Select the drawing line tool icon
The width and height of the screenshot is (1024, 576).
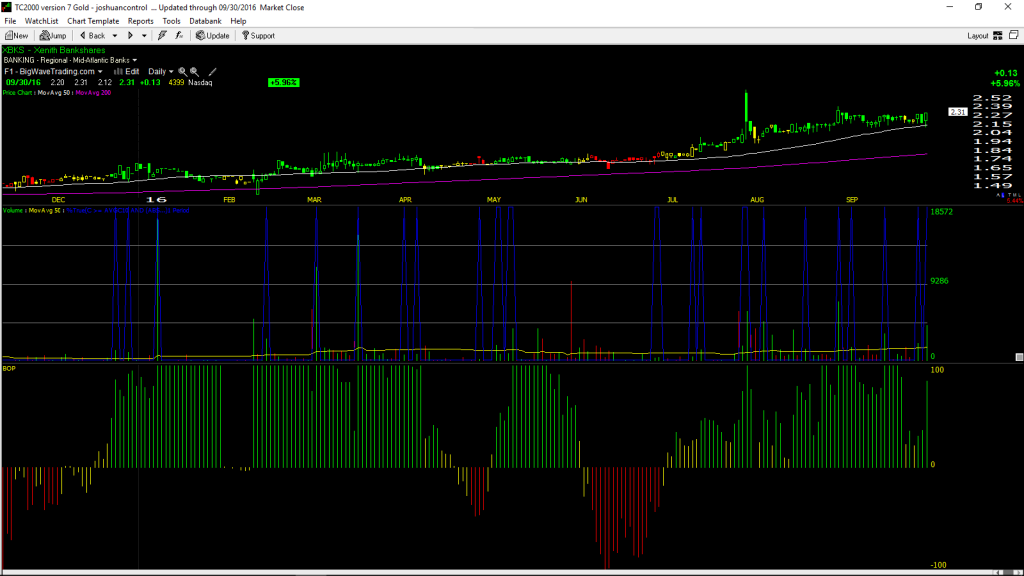(212, 71)
